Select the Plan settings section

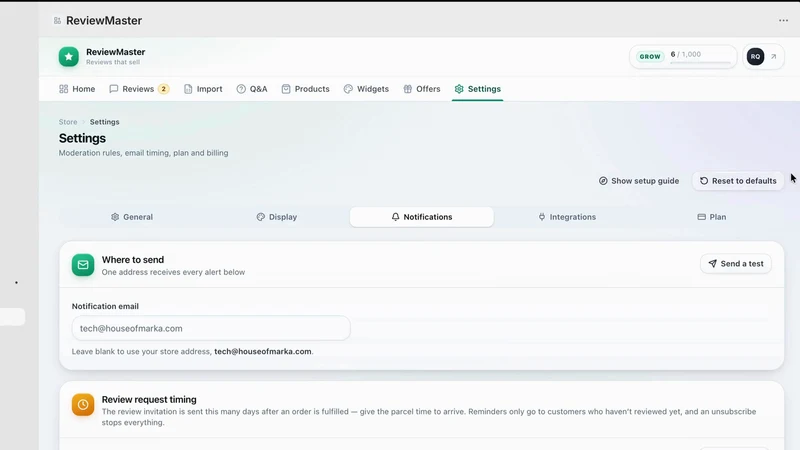tap(712, 217)
